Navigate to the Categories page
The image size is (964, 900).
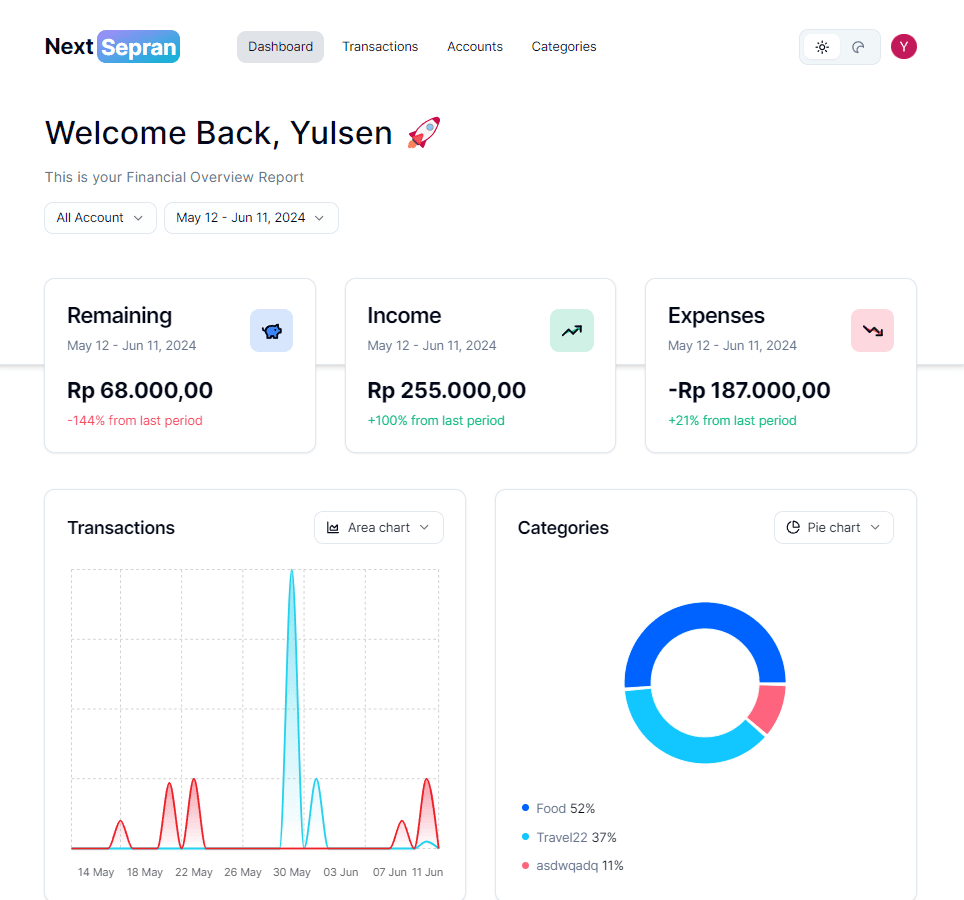coord(564,47)
